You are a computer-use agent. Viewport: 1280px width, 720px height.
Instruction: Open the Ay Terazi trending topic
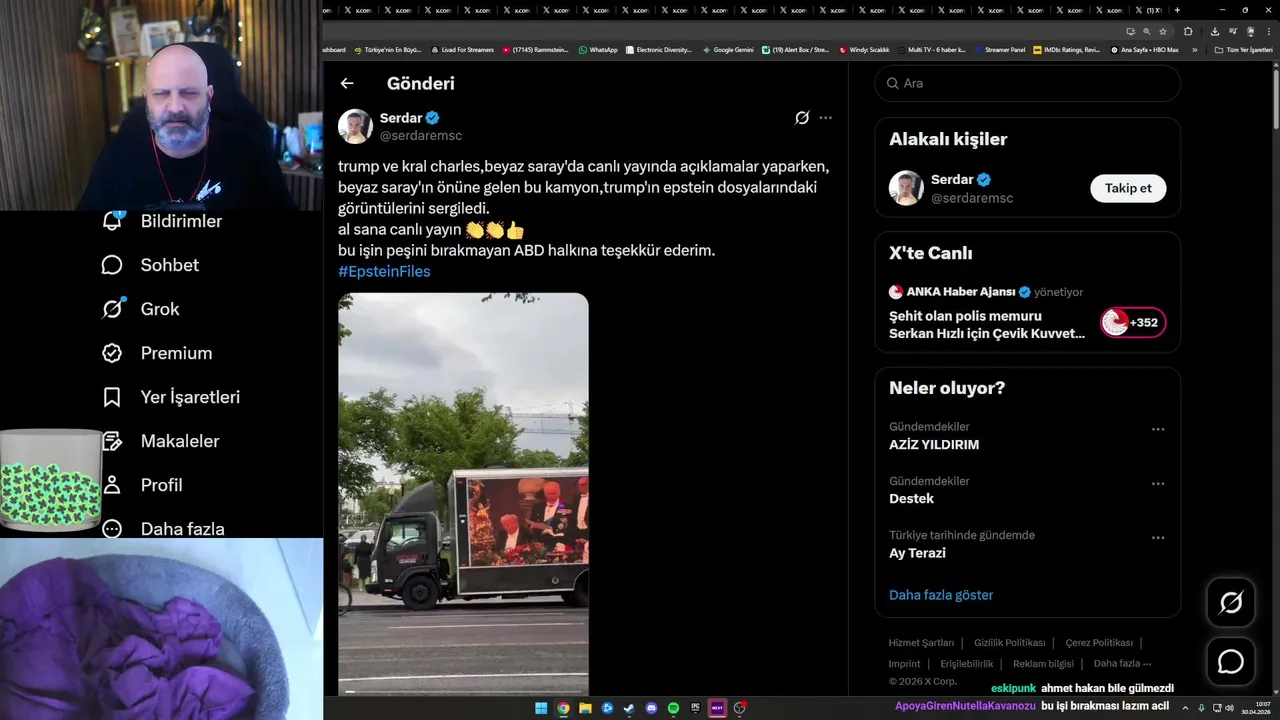(917, 553)
